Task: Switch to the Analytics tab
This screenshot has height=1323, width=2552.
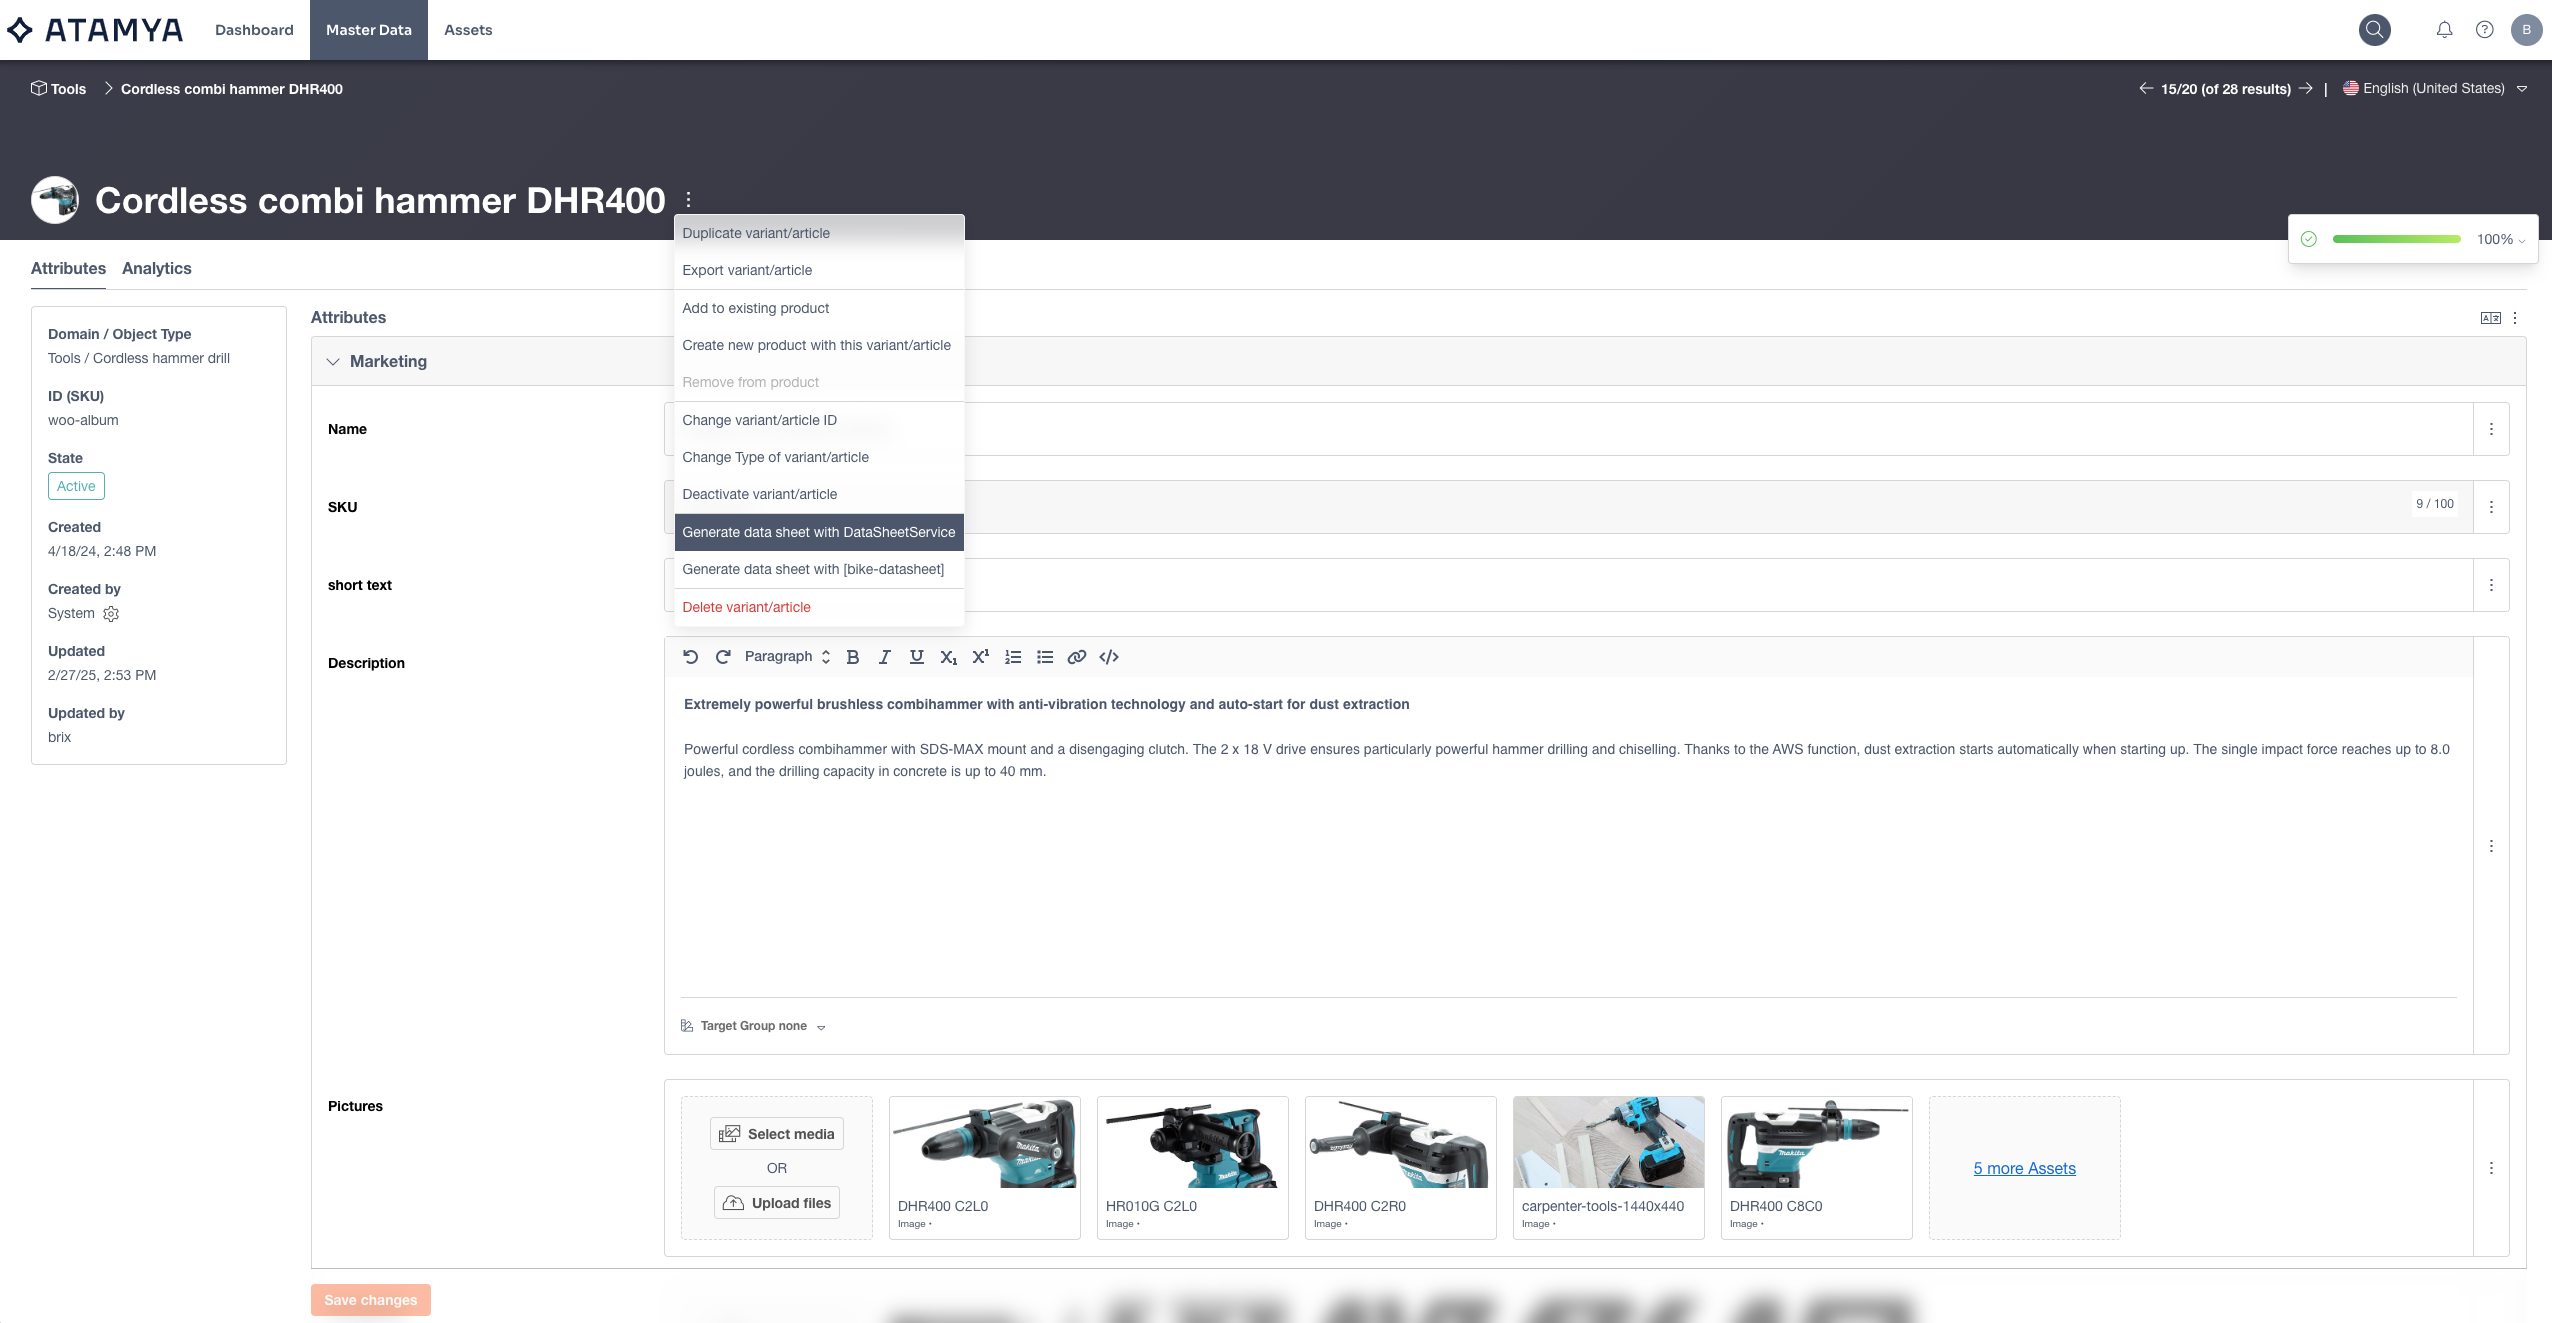Action: pos(156,268)
